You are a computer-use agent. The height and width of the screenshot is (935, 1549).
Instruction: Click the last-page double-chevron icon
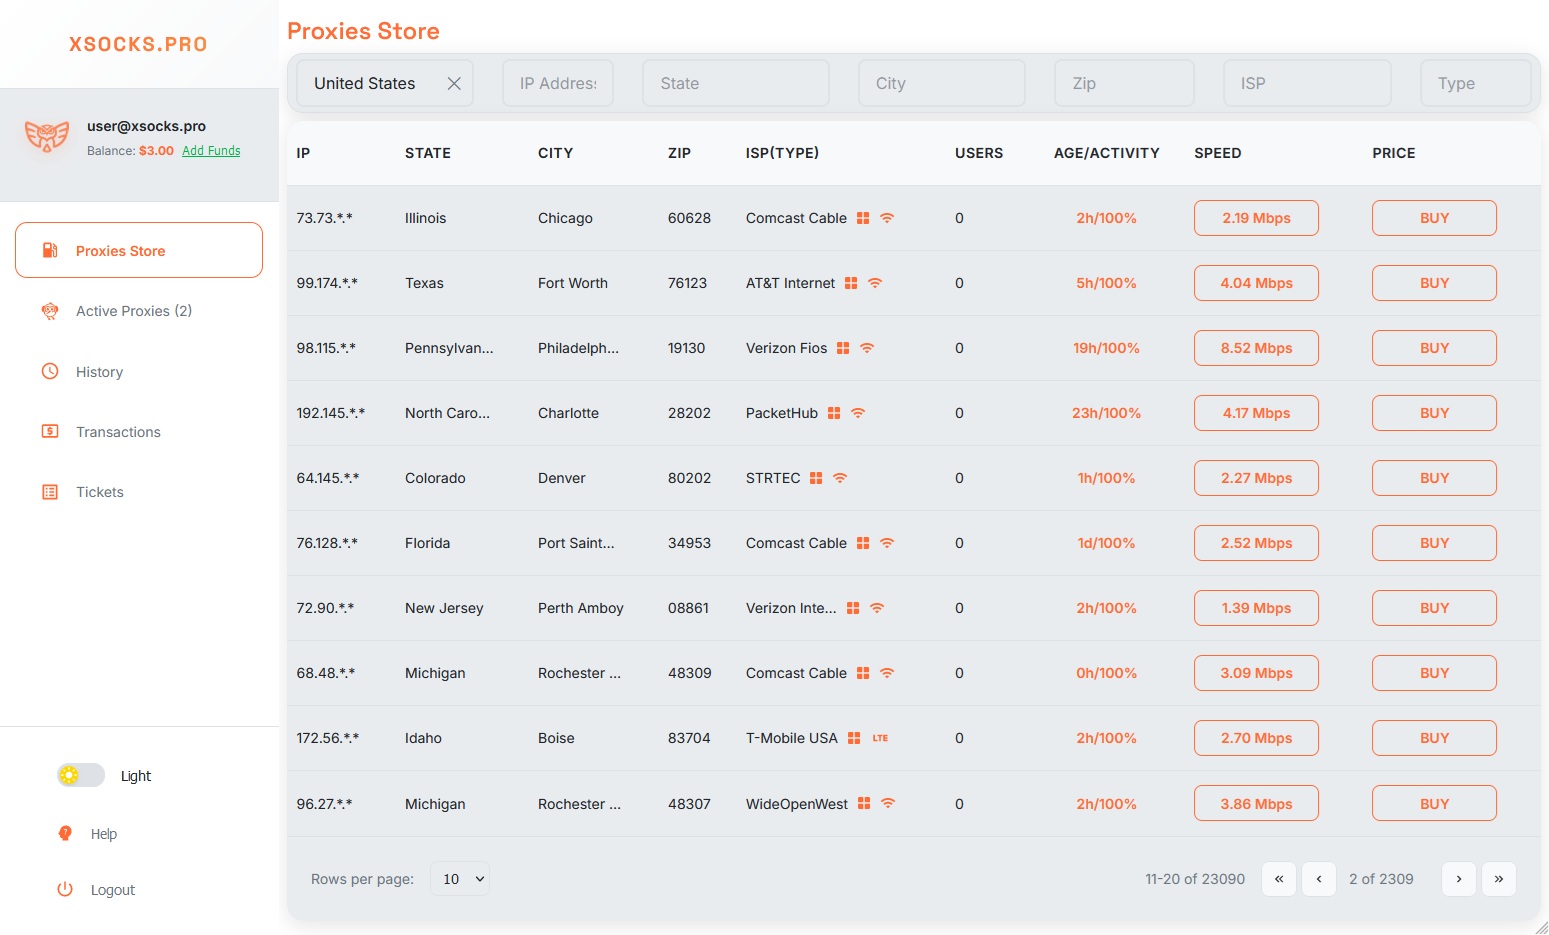click(1498, 879)
